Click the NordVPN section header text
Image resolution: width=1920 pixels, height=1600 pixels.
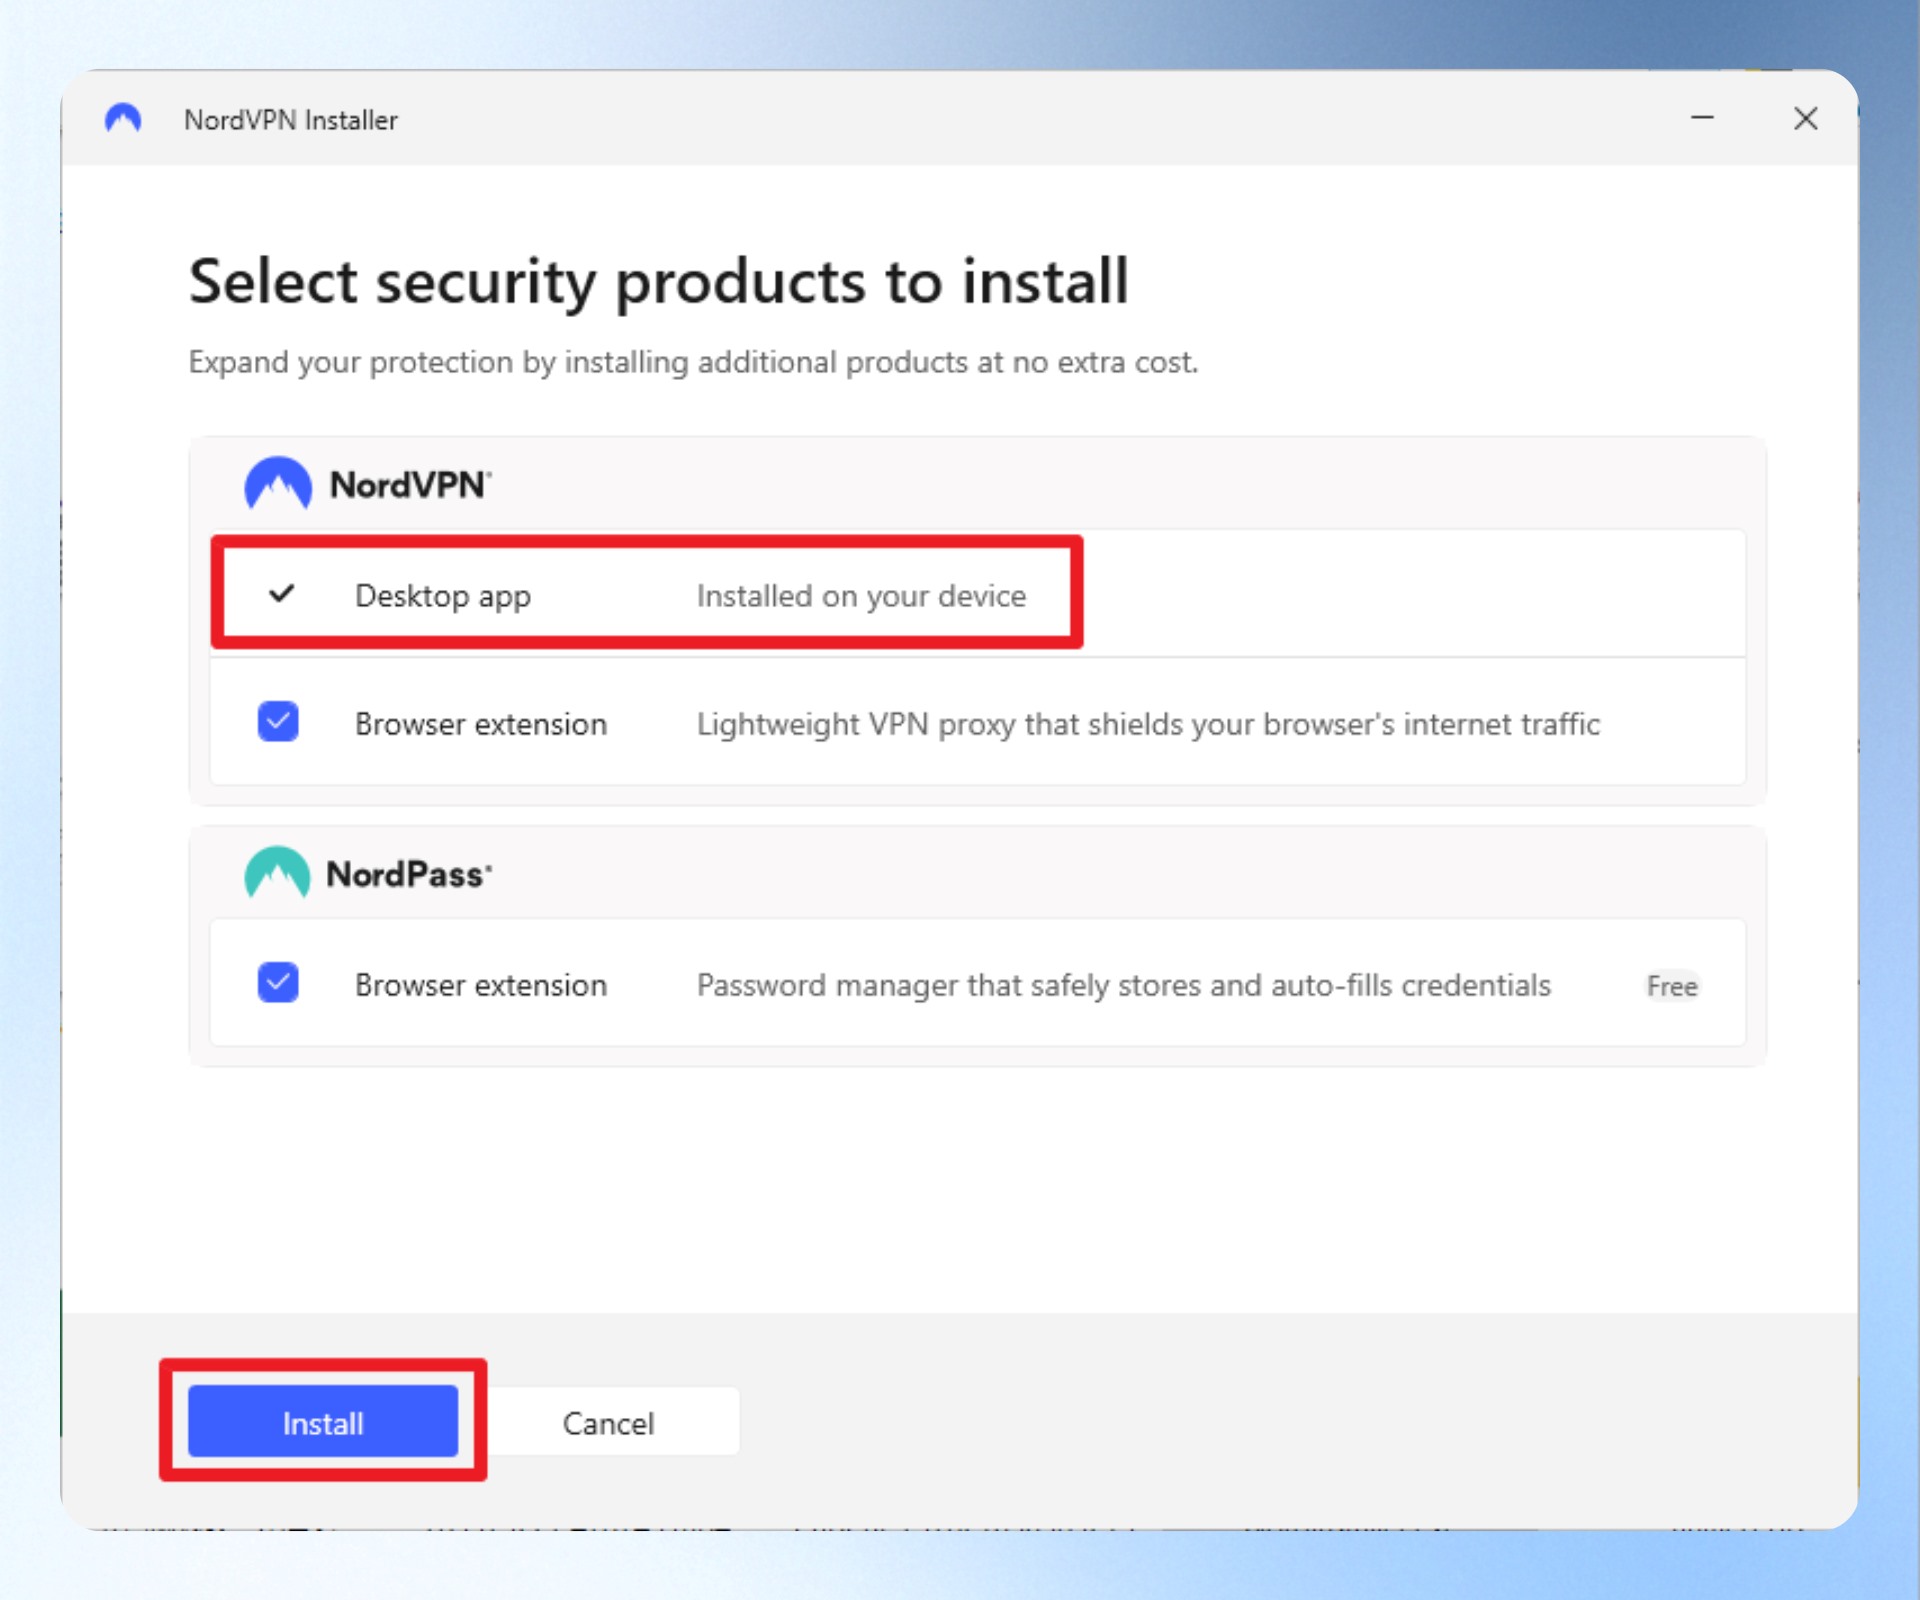[x=410, y=485]
